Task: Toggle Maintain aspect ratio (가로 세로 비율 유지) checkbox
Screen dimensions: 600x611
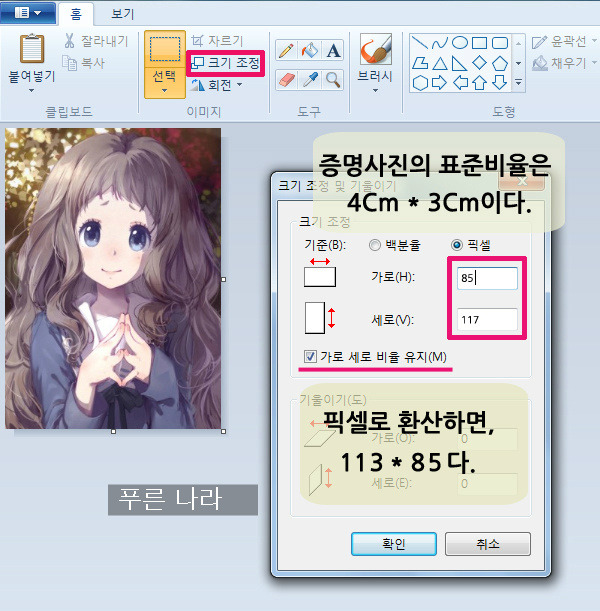Action: (310, 357)
